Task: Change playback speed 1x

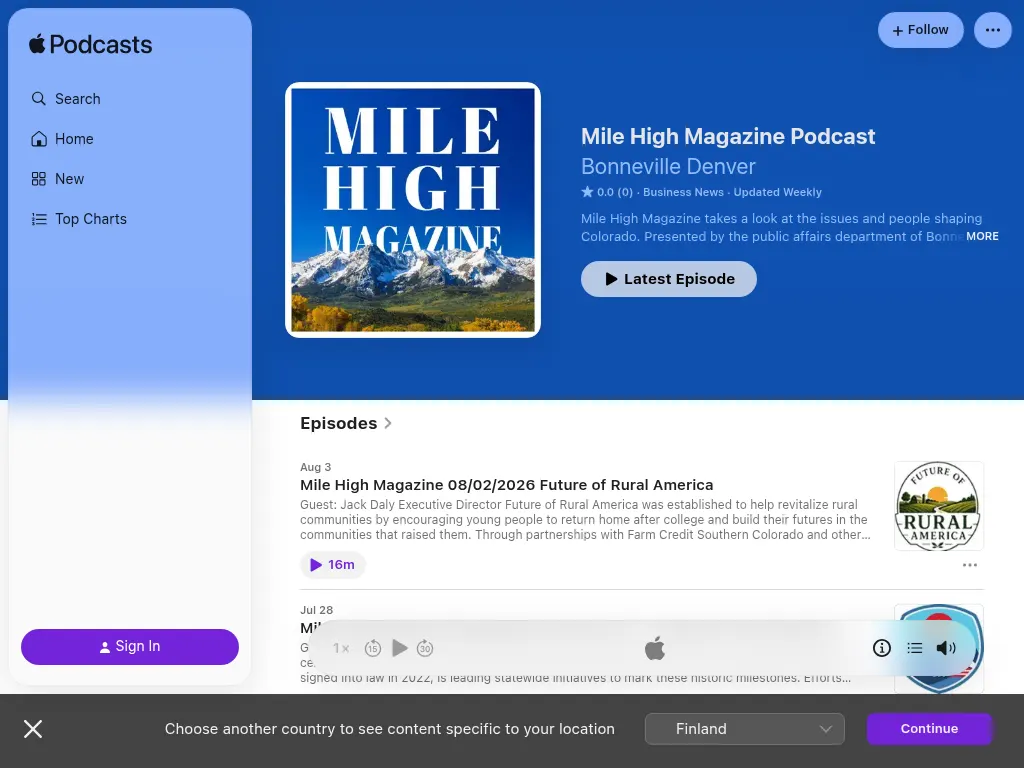Action: point(341,648)
